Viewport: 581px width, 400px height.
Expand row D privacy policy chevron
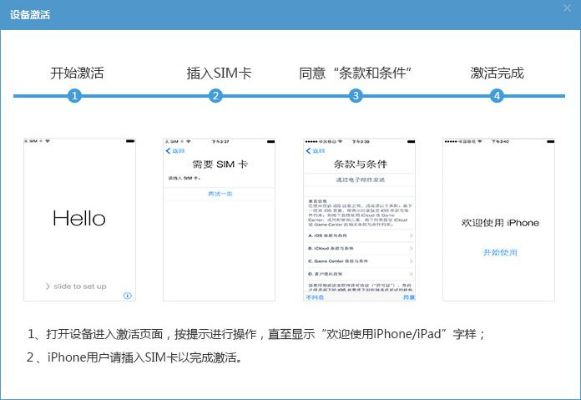[411, 274]
